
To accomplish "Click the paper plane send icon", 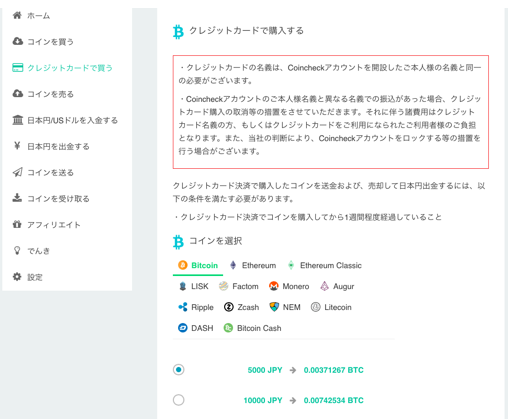I will pyautogui.click(x=17, y=172).
